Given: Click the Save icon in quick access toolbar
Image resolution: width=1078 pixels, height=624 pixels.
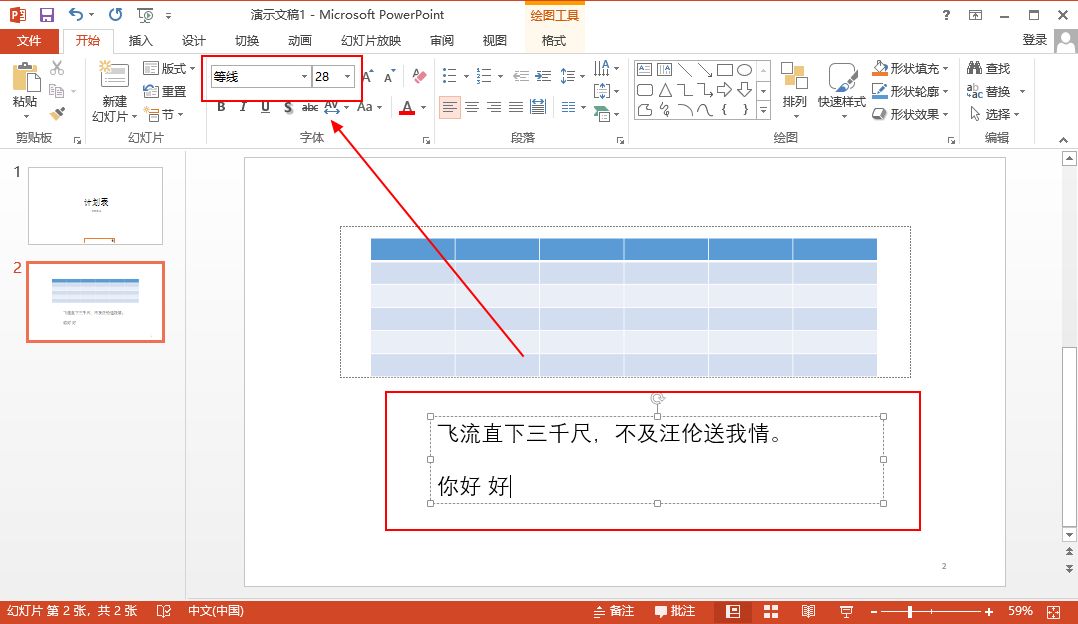Looking at the screenshot, I should tap(46, 15).
